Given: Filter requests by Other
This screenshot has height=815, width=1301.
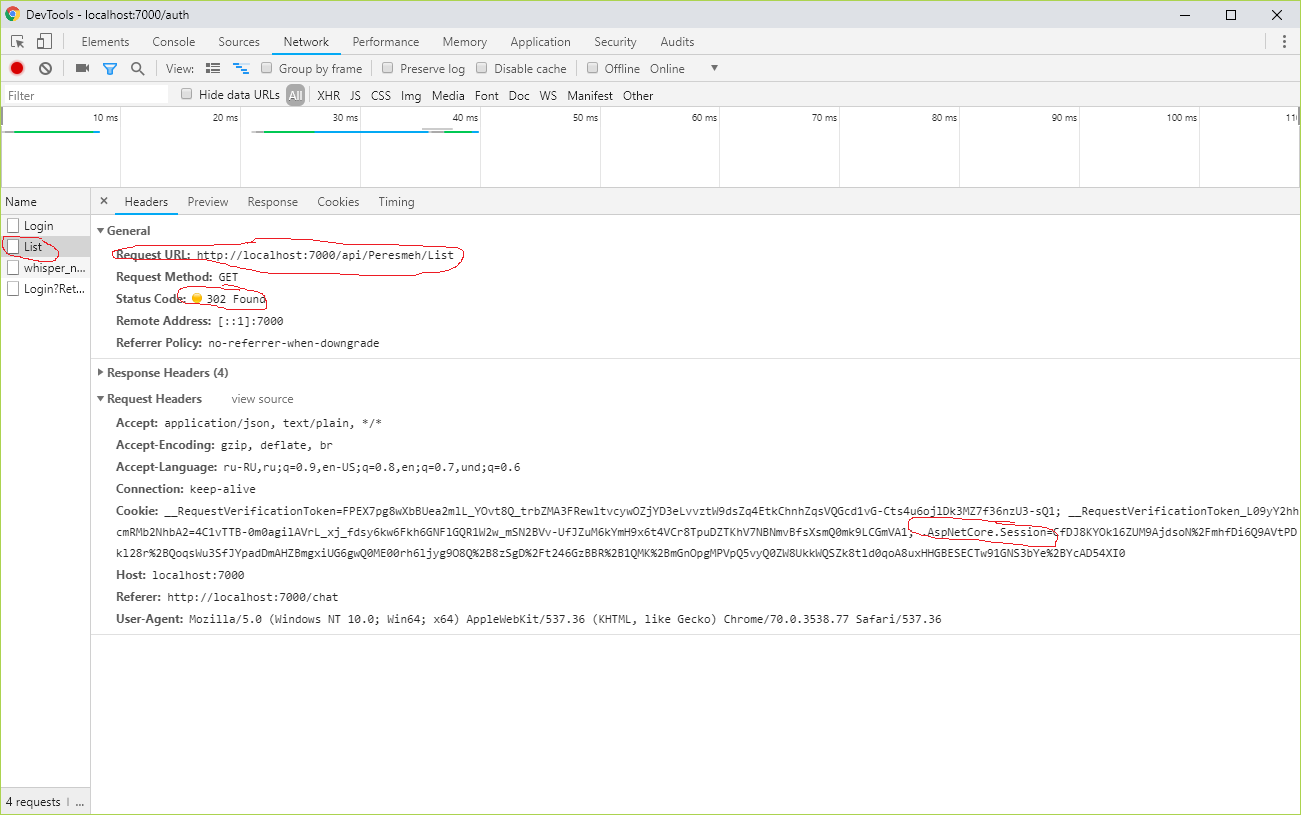Looking at the screenshot, I should pos(638,96).
